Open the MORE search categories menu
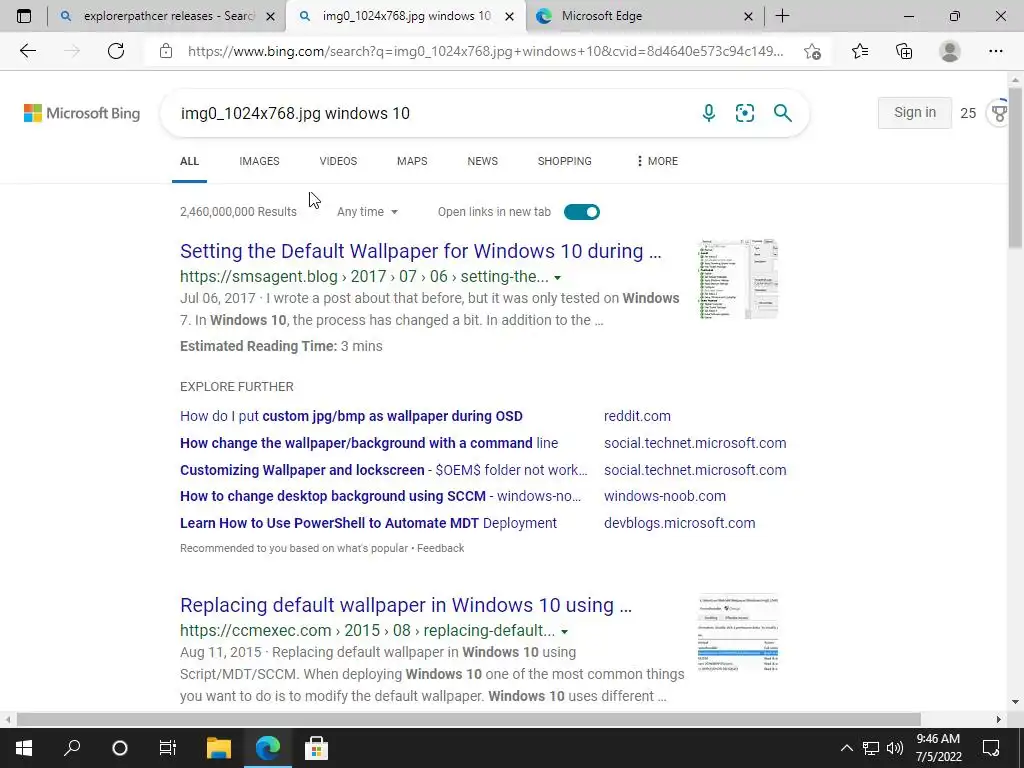This screenshot has height=768, width=1024. point(657,161)
